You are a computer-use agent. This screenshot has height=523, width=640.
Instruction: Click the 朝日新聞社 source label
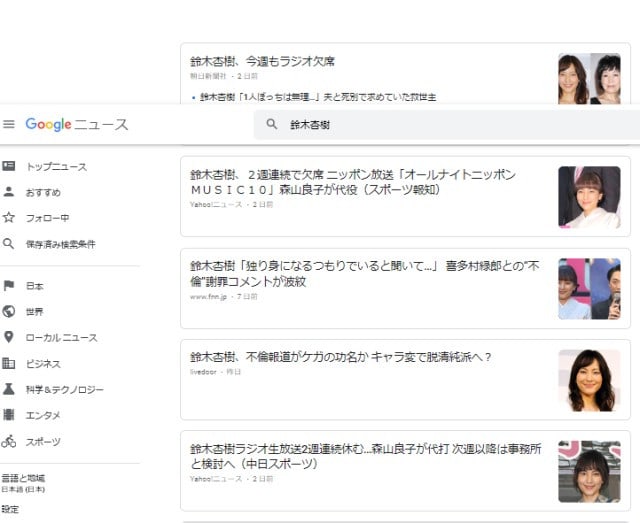coord(208,76)
